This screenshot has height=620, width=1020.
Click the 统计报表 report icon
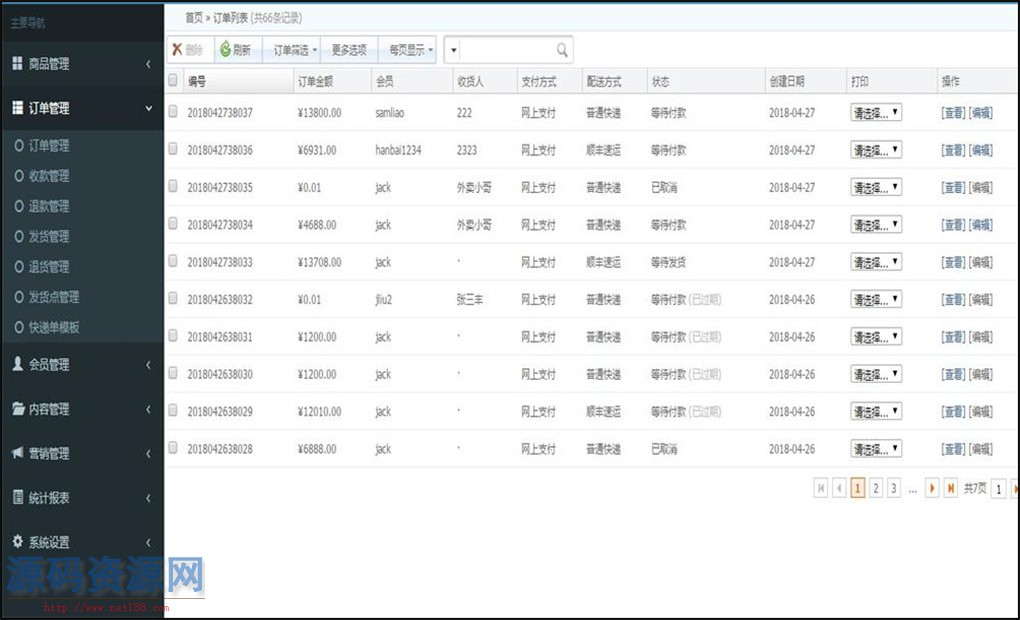17,498
